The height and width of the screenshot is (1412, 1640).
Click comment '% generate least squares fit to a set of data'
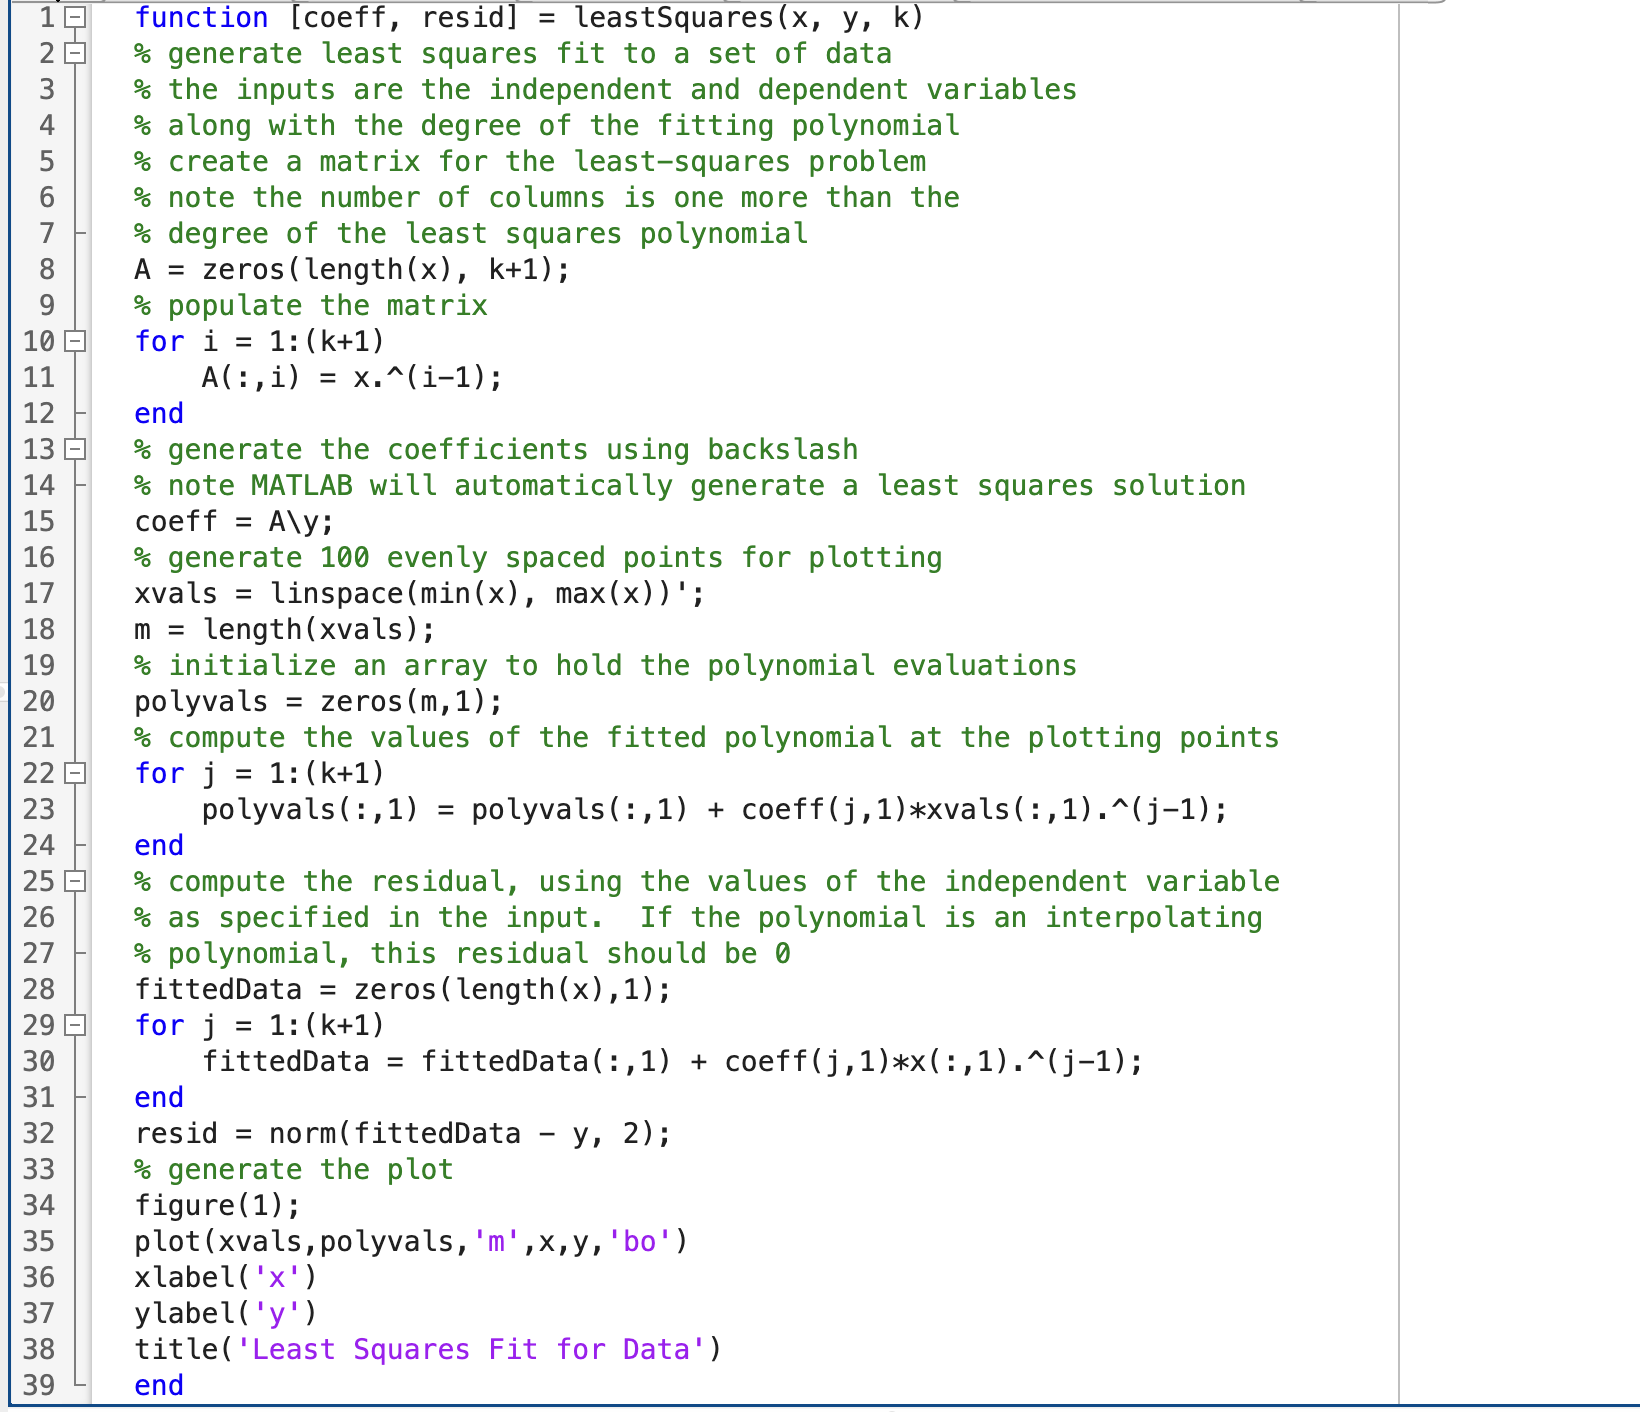point(513,54)
